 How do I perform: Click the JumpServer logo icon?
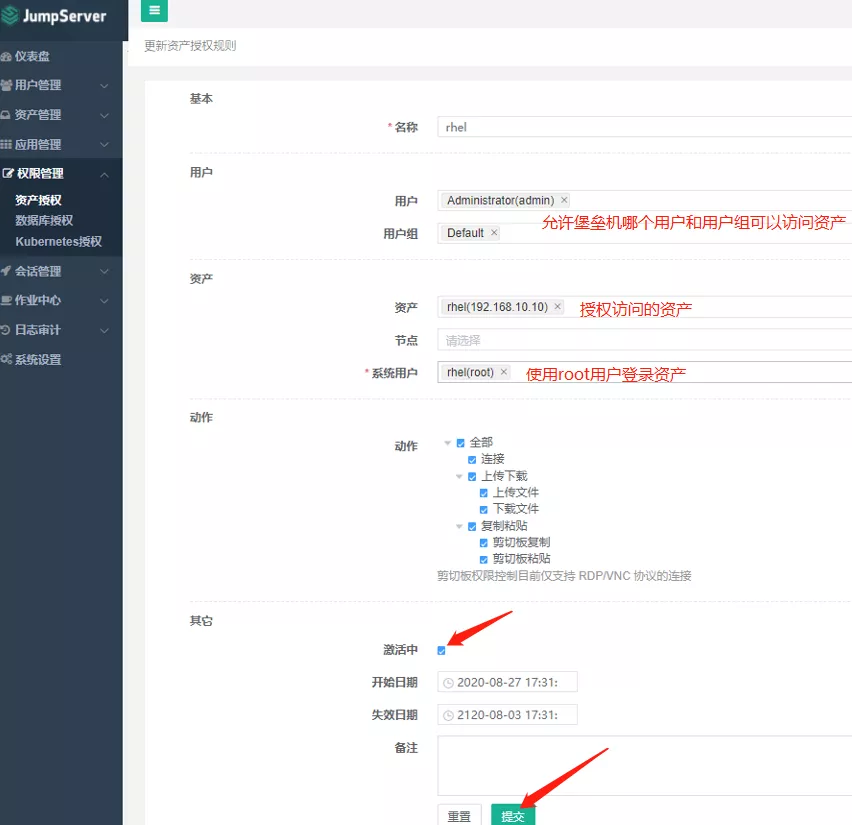click(x=10, y=16)
